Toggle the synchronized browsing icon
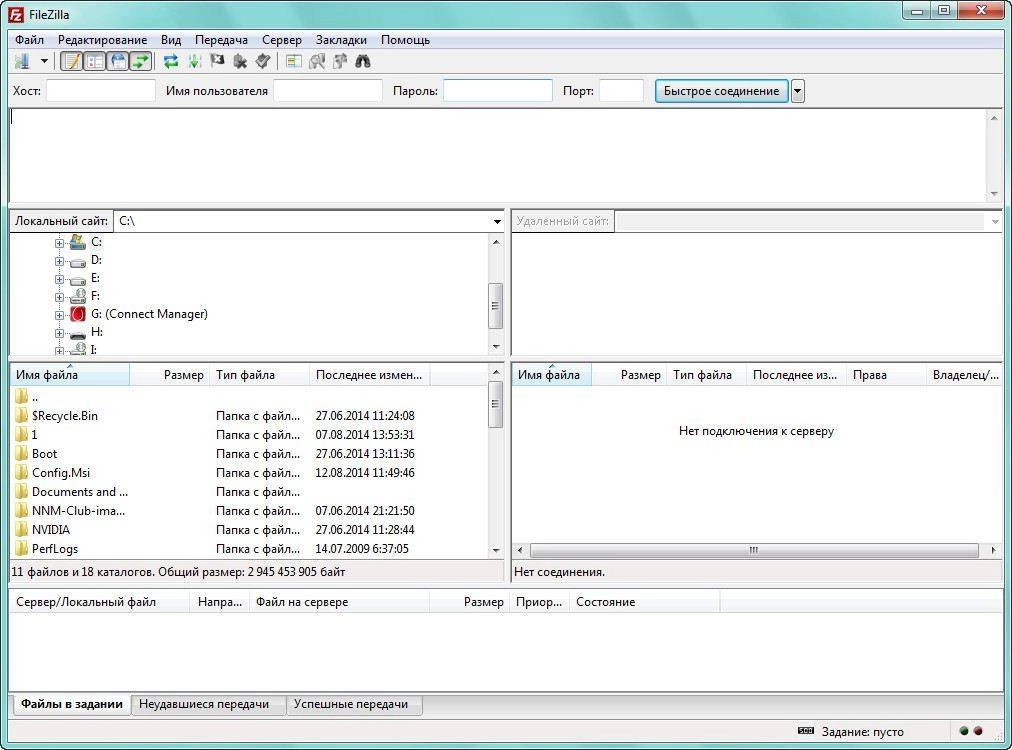The image size is (1012, 750). coord(339,61)
